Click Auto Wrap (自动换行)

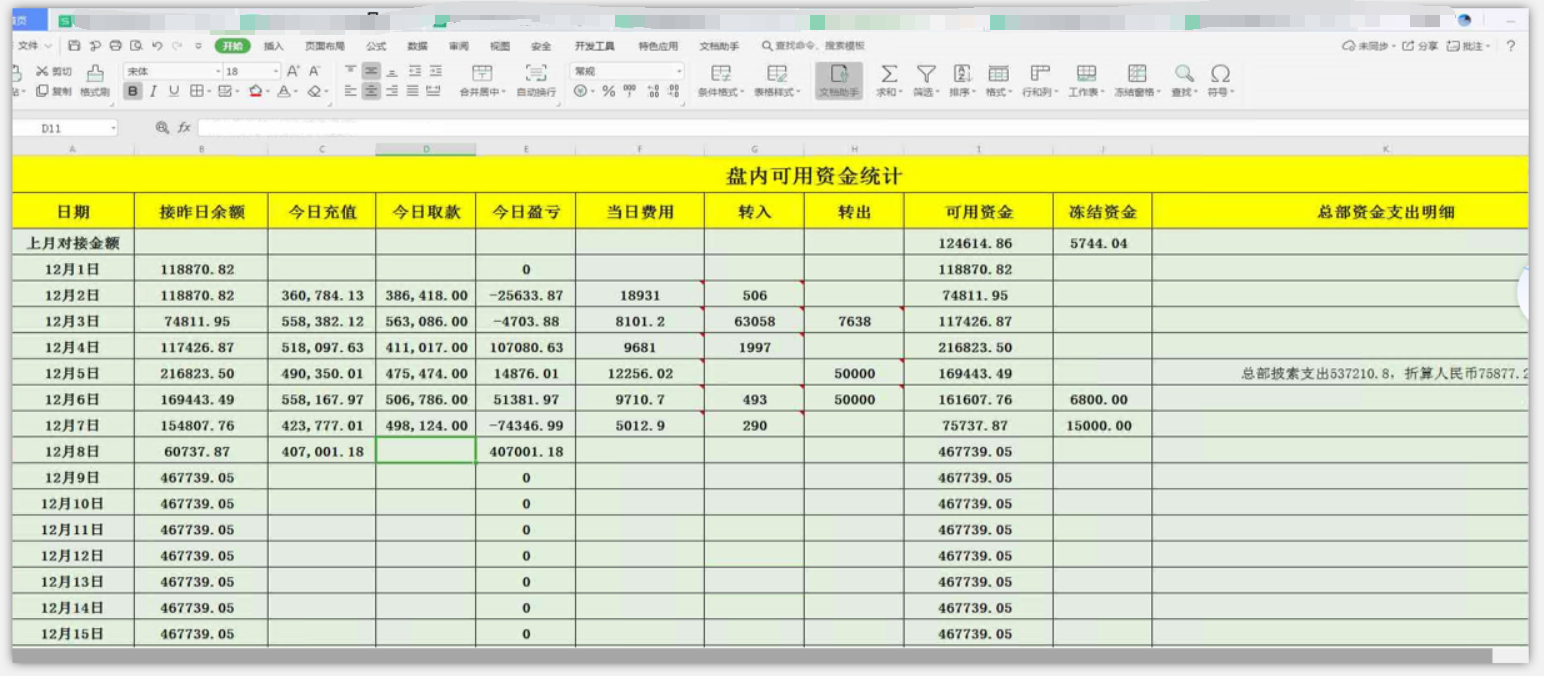coord(536,81)
